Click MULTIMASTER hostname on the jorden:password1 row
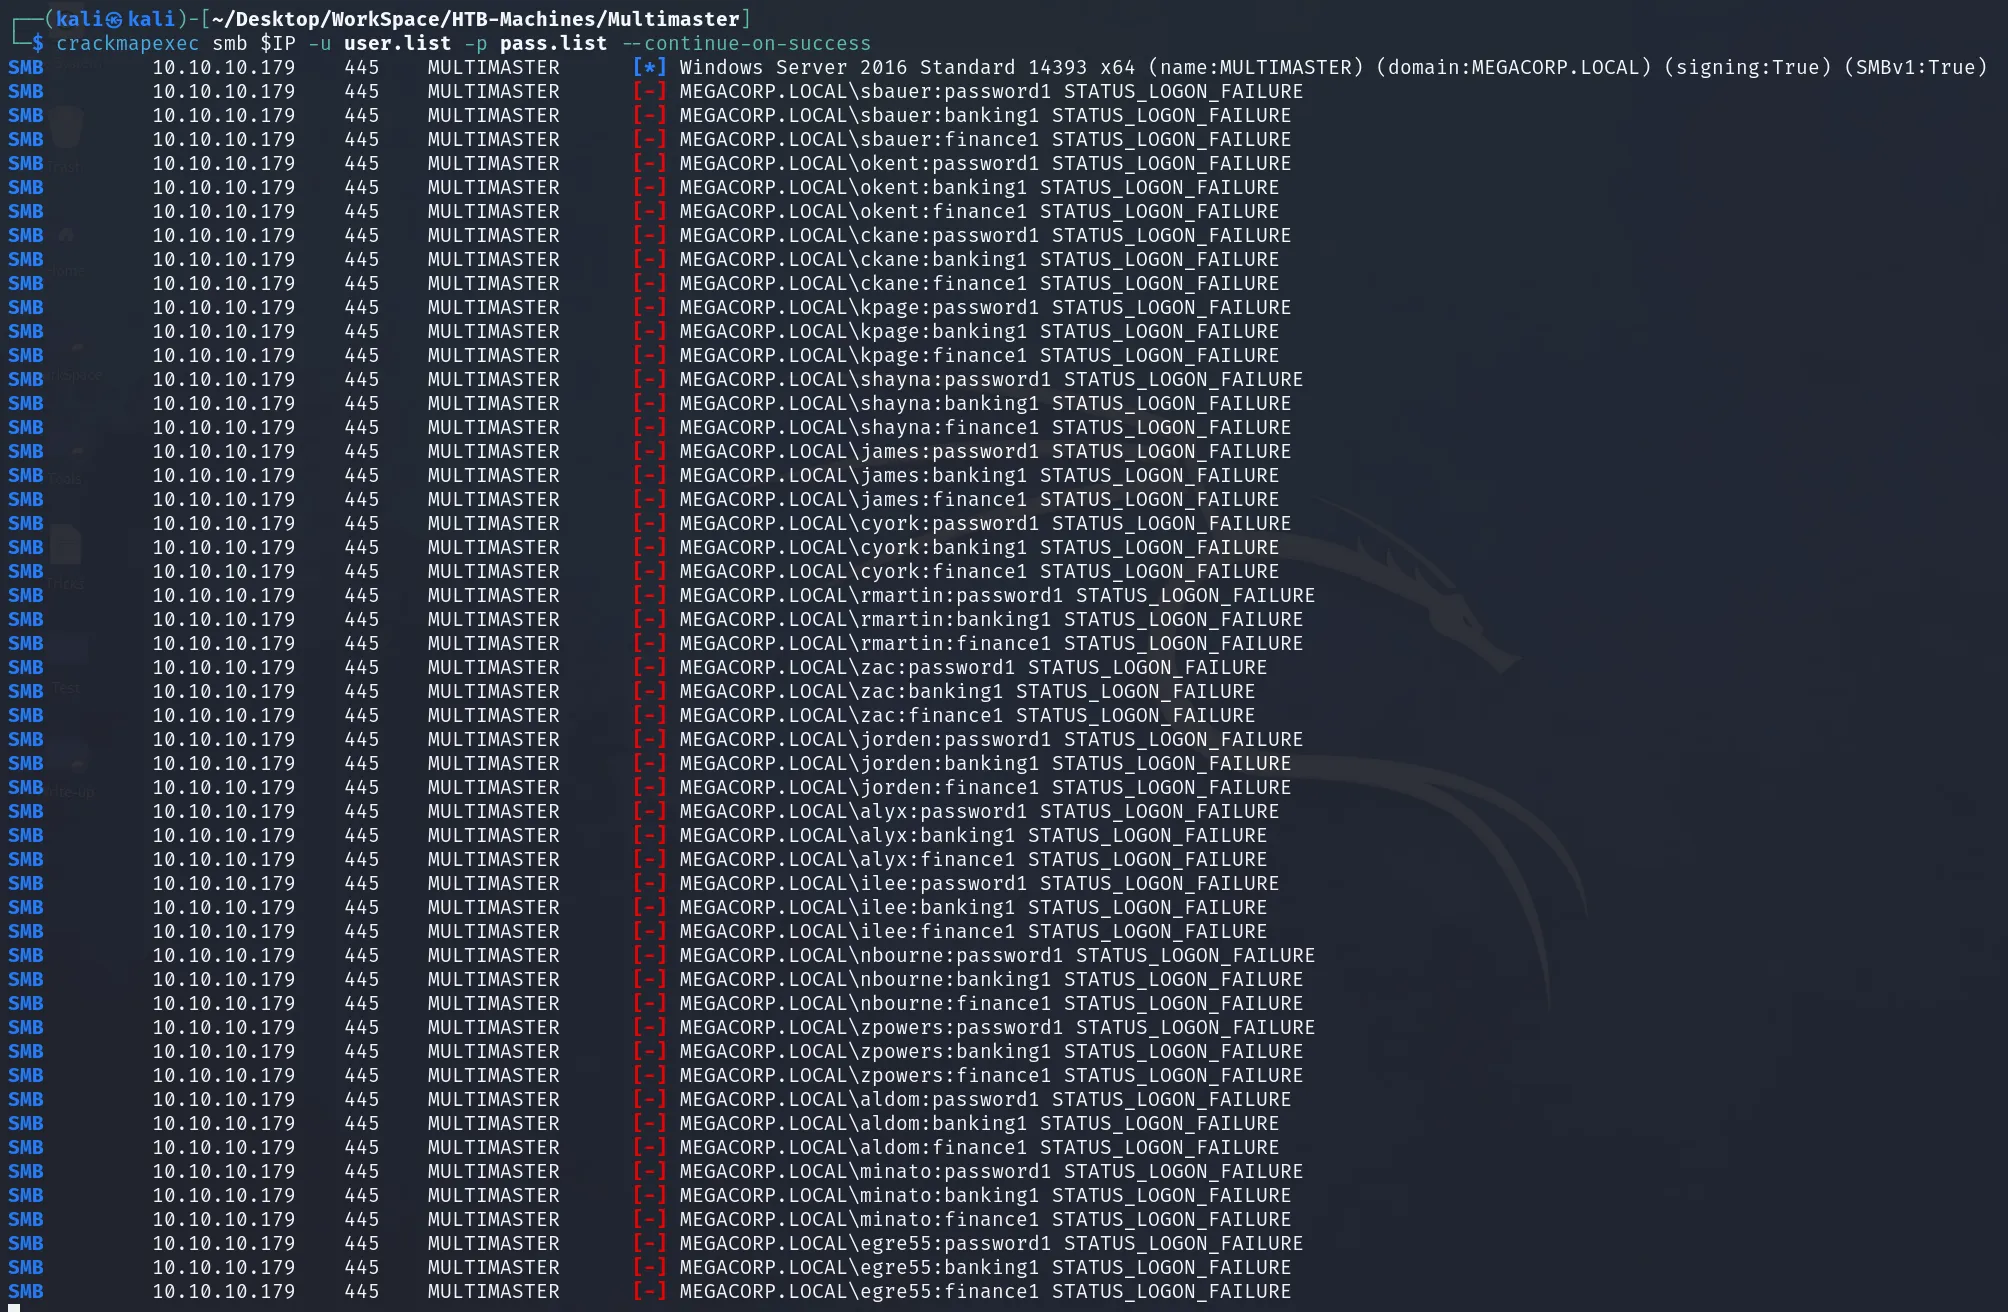 pyautogui.click(x=494, y=739)
